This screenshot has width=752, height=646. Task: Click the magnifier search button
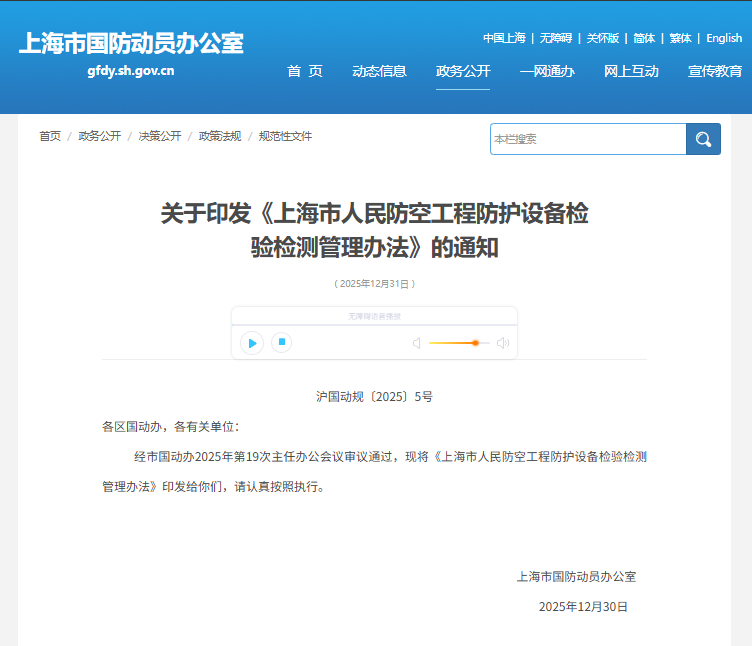703,139
